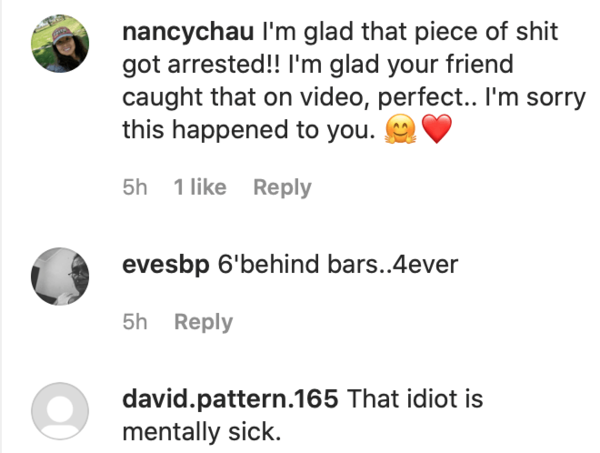The width and height of the screenshot is (600, 453).
Task: View the "1 like" count on nancychau's comment
Action: click(199, 187)
